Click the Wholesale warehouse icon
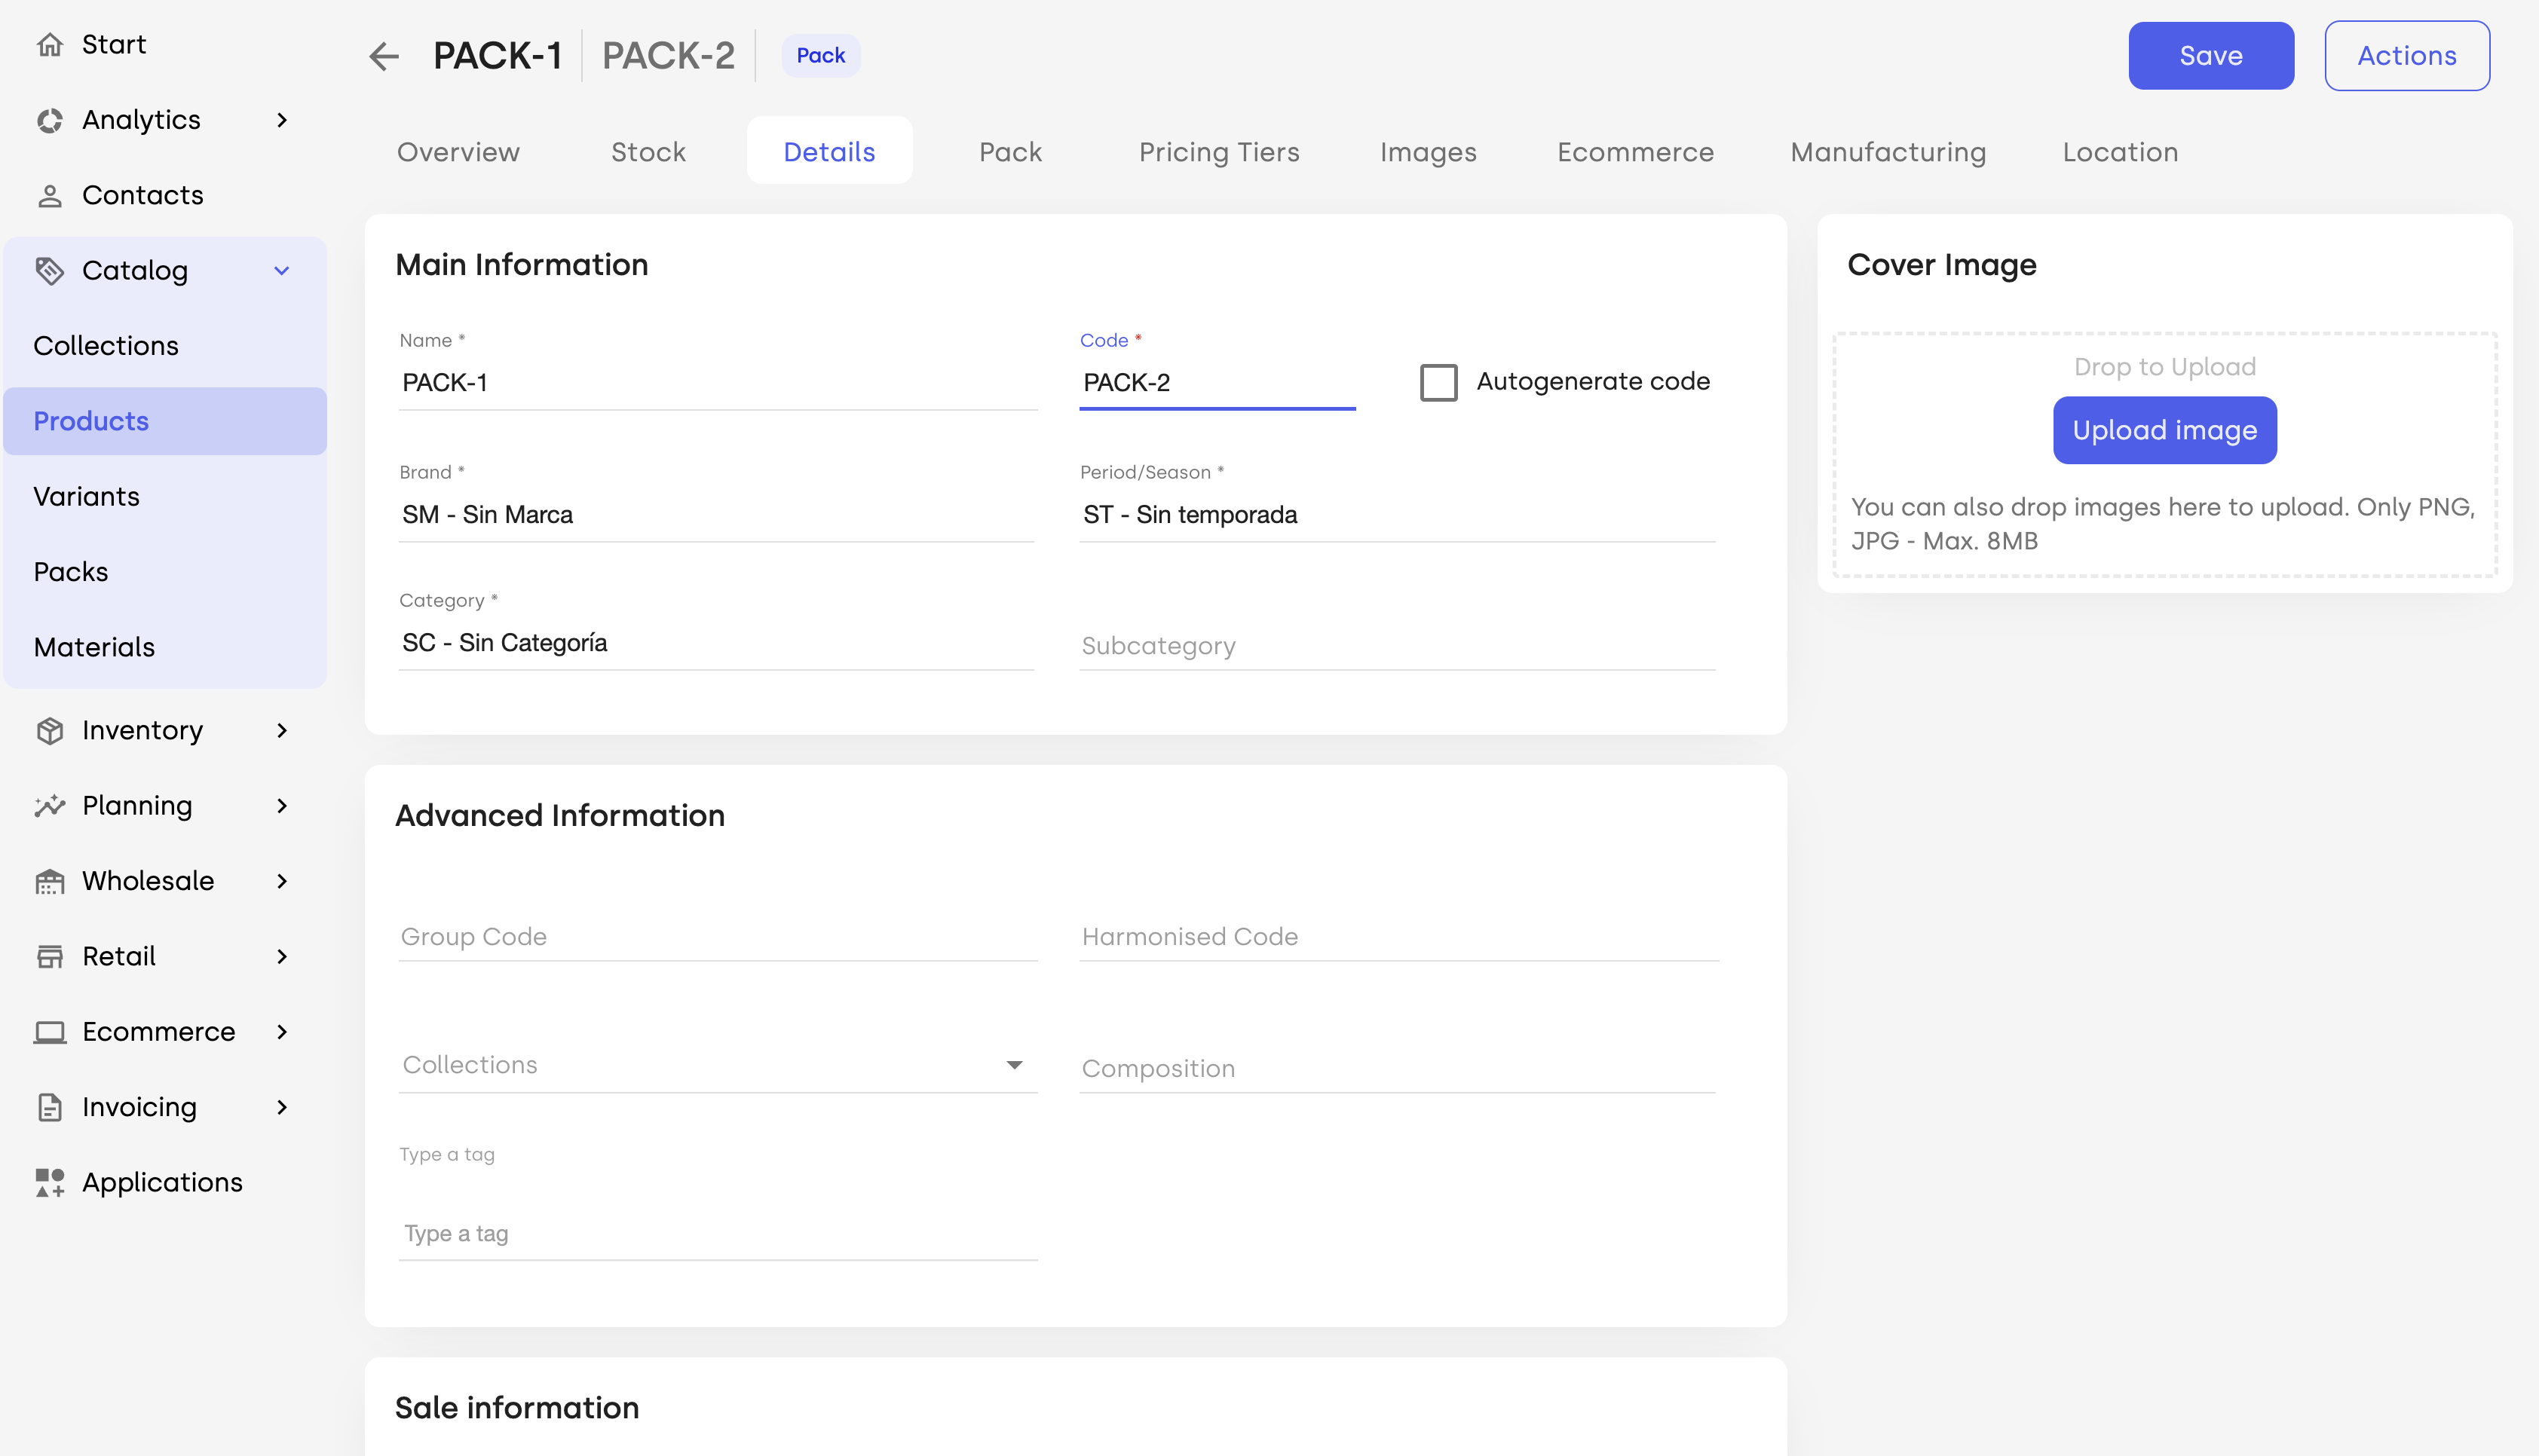 point(50,881)
